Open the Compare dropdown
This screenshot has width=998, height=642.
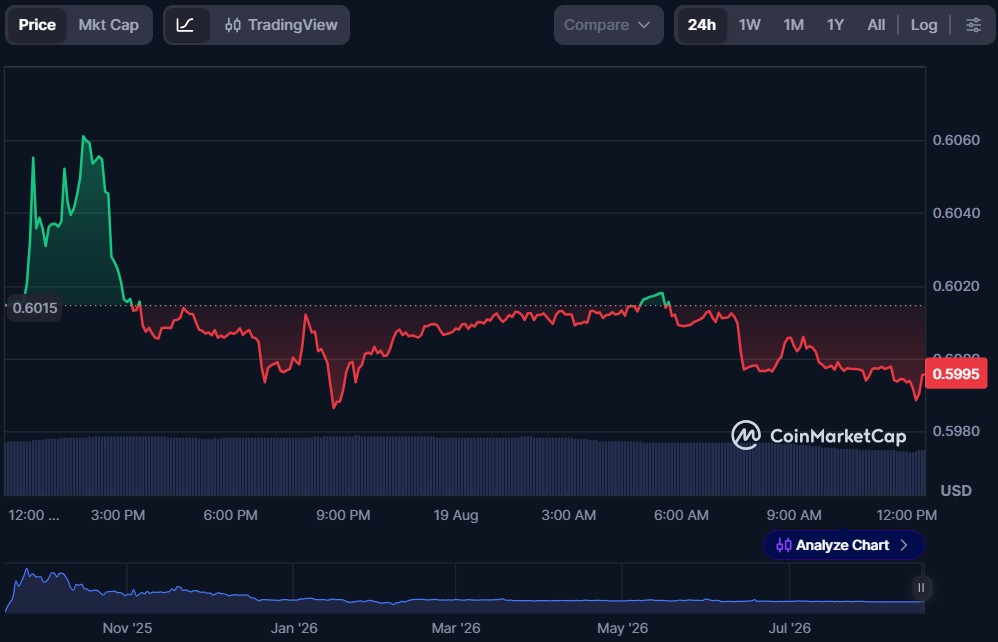608,25
